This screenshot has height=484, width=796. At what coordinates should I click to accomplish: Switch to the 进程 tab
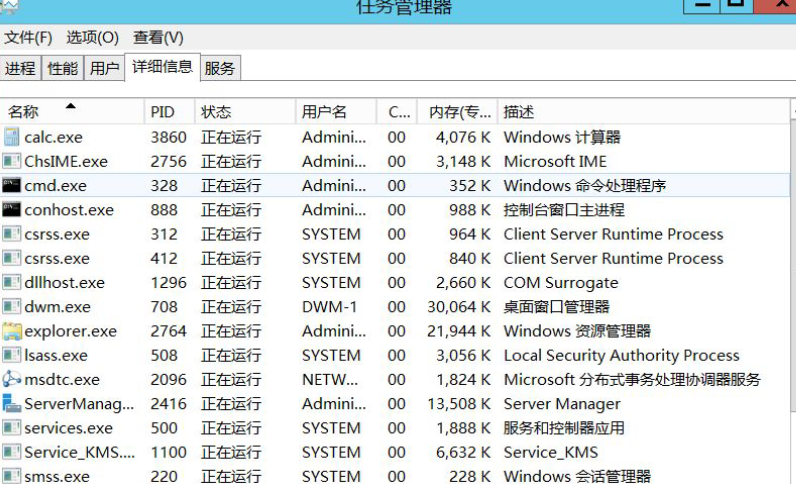tap(20, 69)
